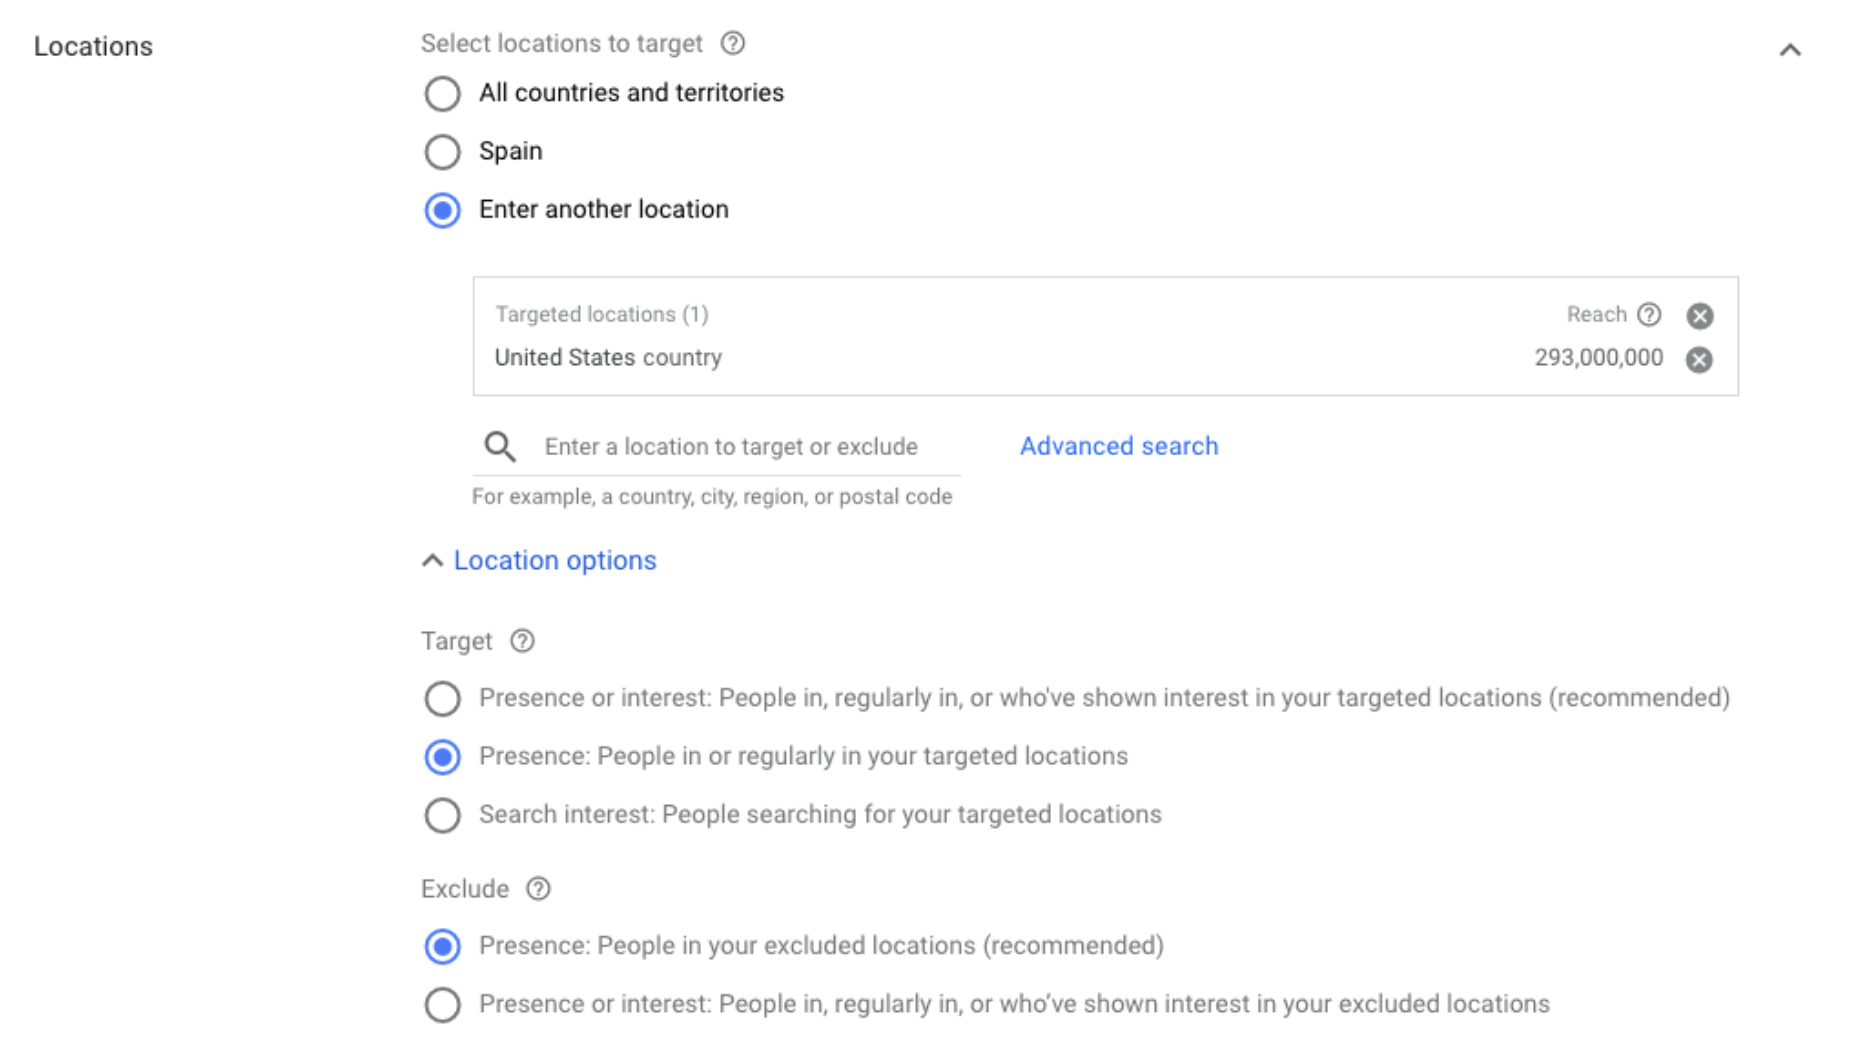This screenshot has width=1850, height=1058.
Task: Open help icon next to Exclude
Action: 538,889
